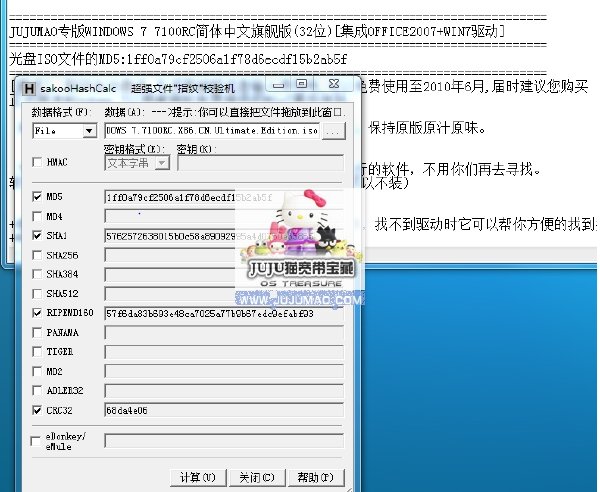This screenshot has width=600, height=492.
Task: Click the eDonkey/eMule result field
Action: (x=224, y=441)
